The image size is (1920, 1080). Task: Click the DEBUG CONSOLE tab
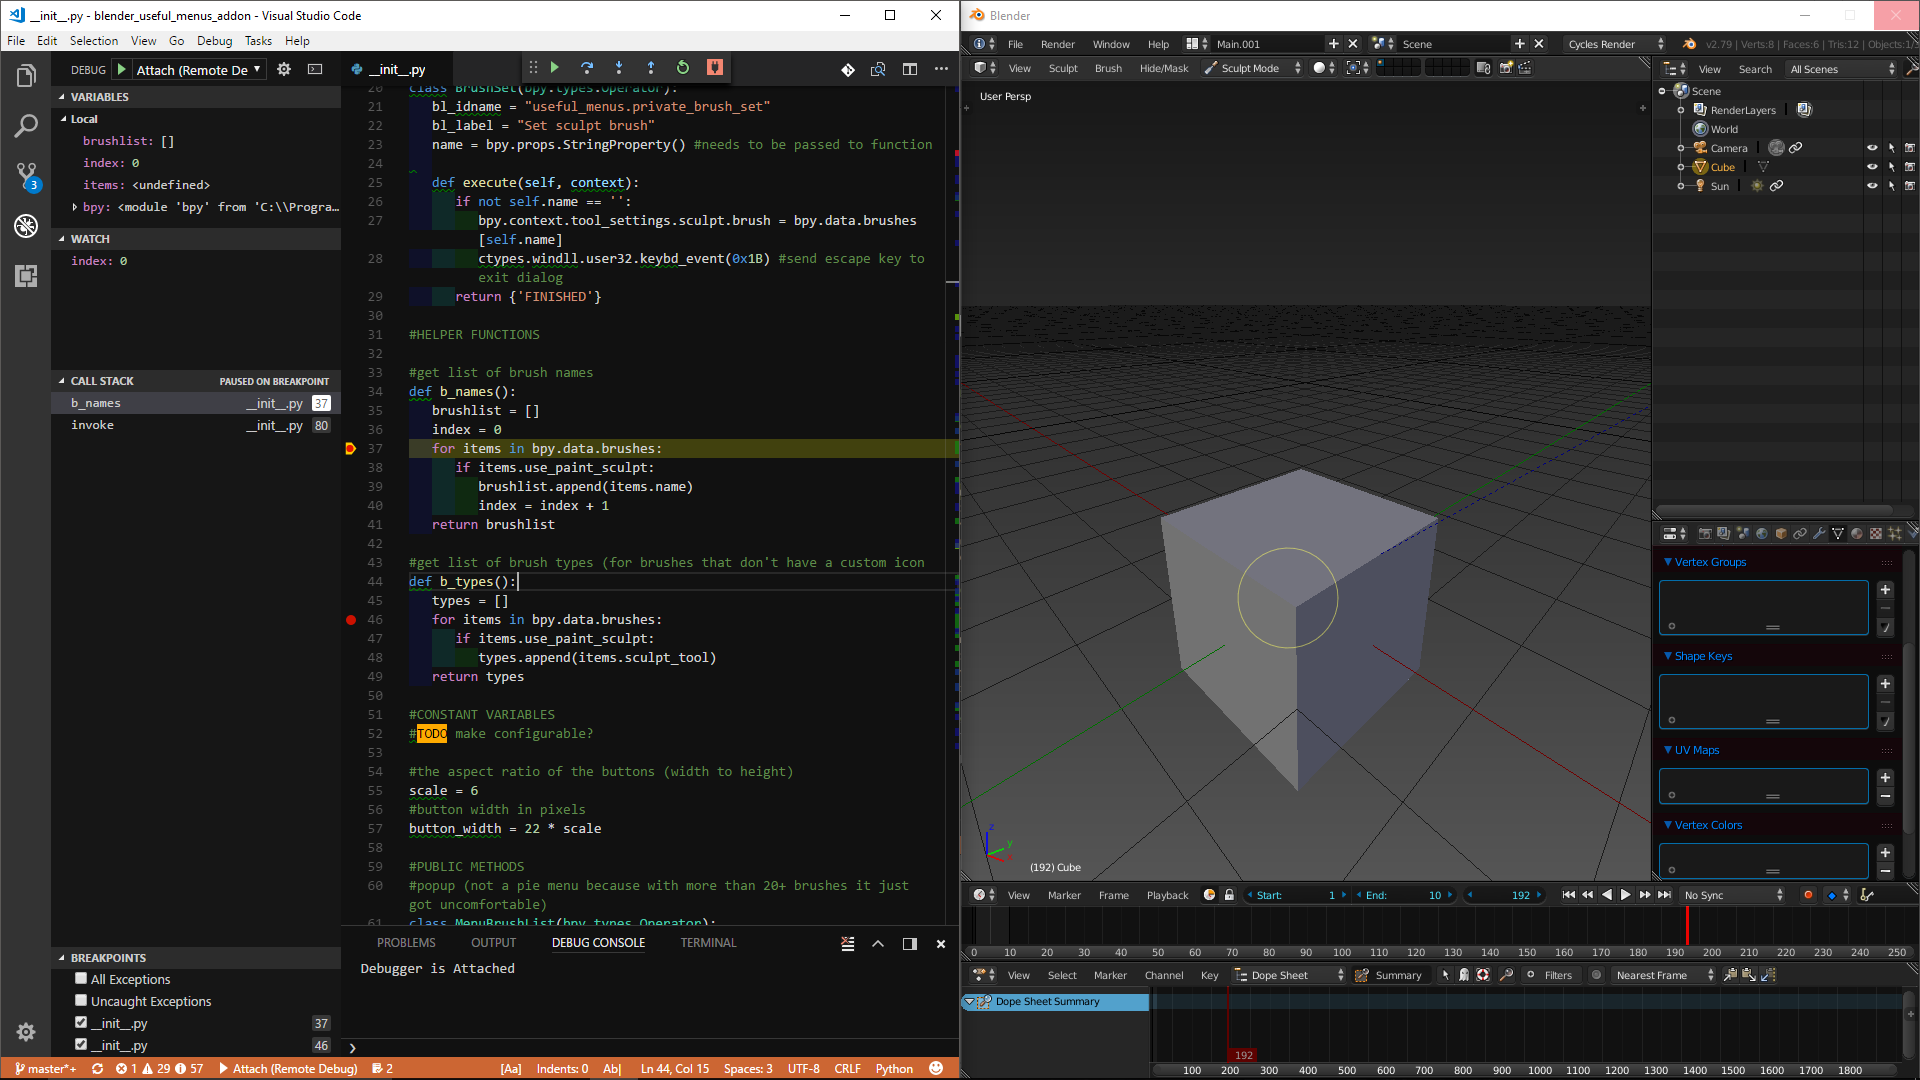(597, 942)
